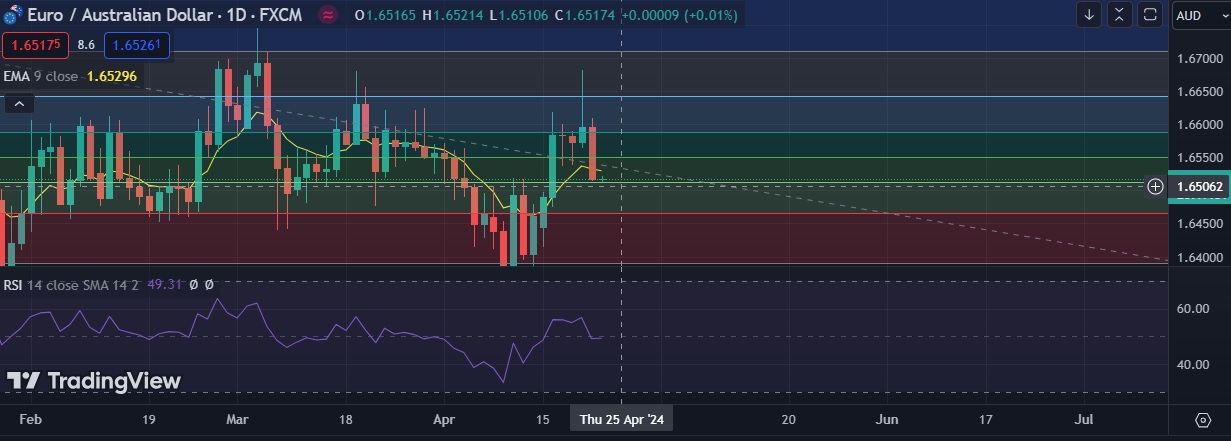Click the low price L1.65106
The image size is (1231, 441).
click(519, 16)
